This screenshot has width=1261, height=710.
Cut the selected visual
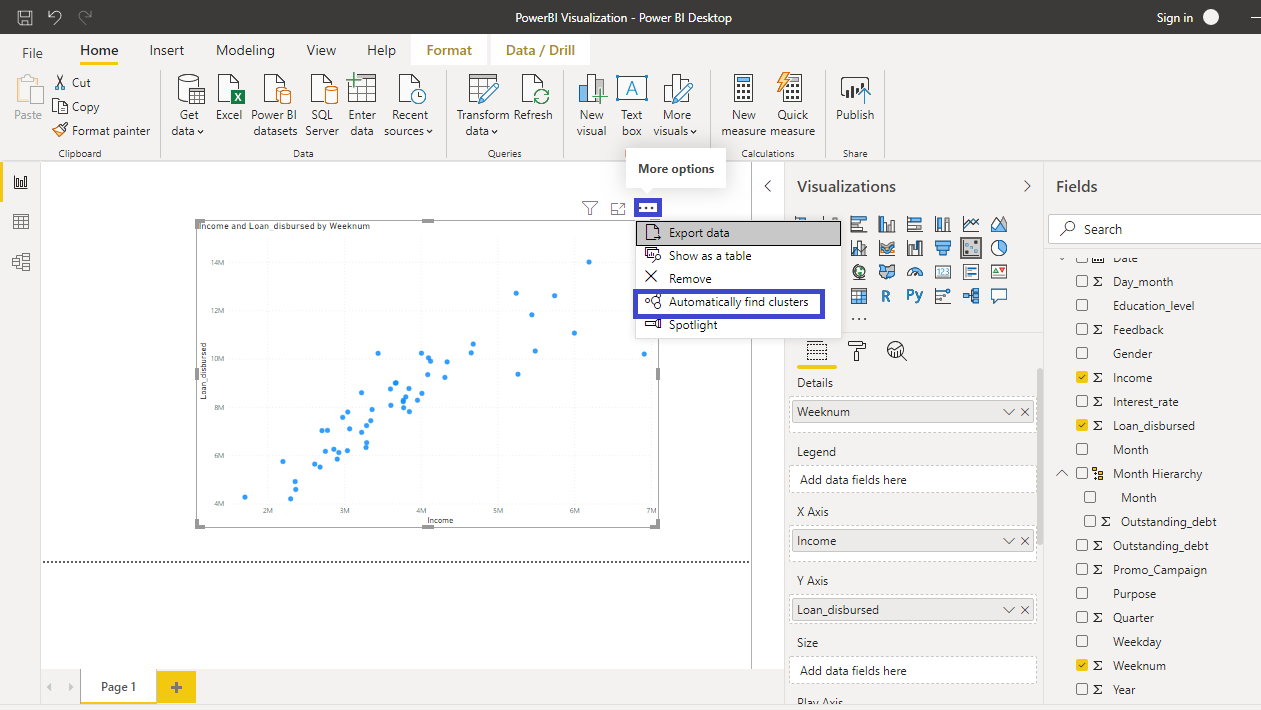coord(72,83)
